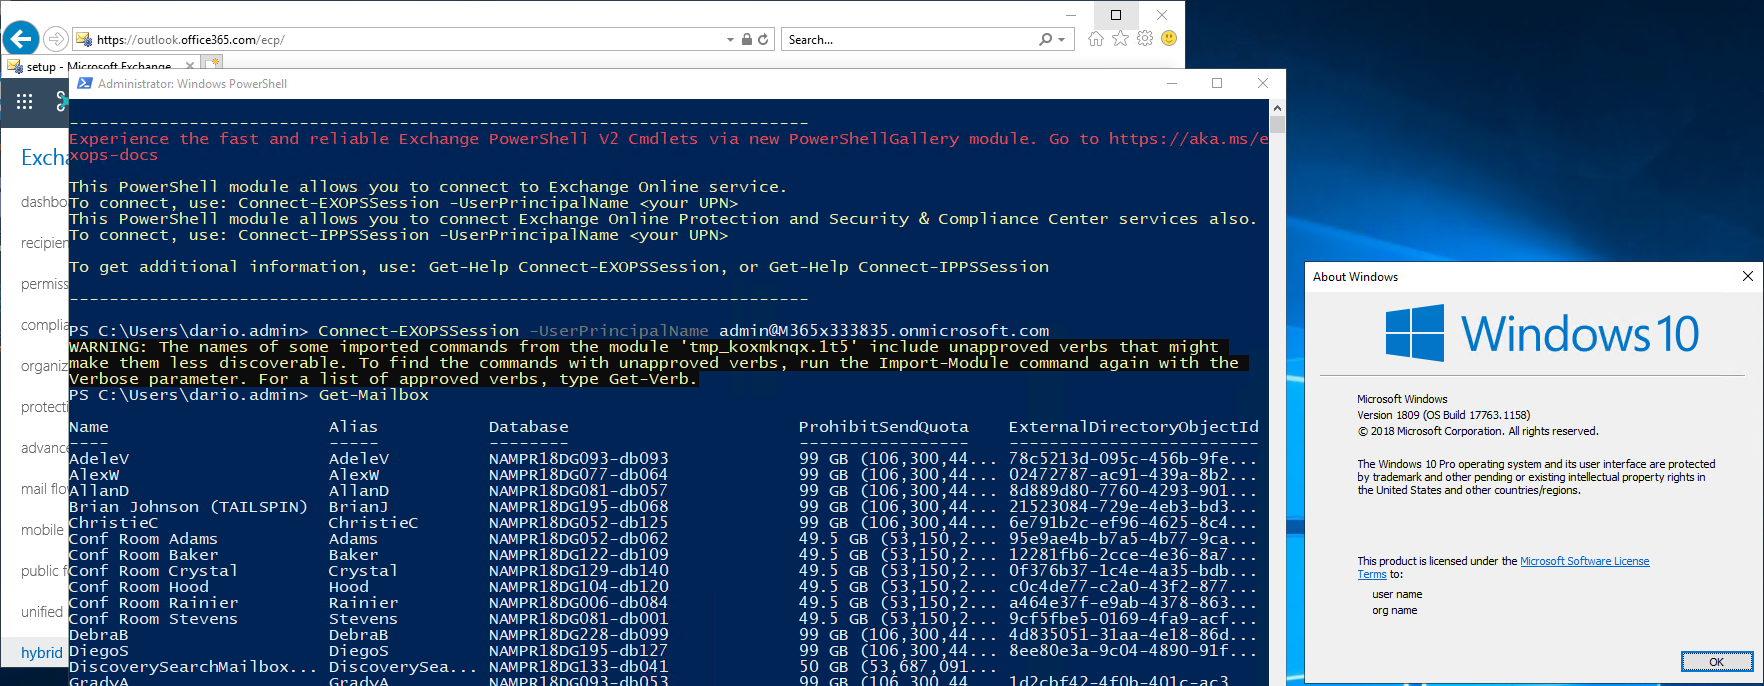Image resolution: width=1764 pixels, height=686 pixels.
Task: Click the 'Name' column header
Action: pyautogui.click(x=89, y=427)
